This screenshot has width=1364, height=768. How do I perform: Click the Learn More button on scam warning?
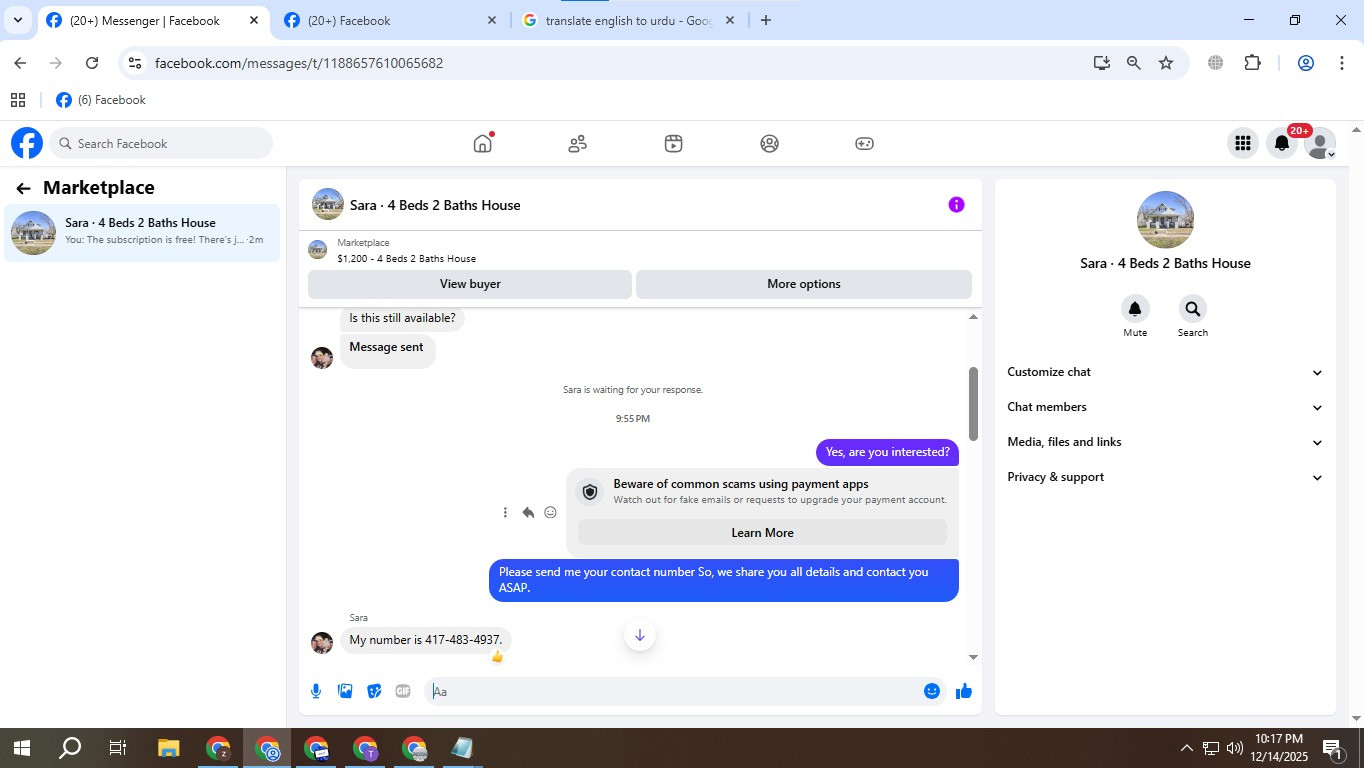[x=762, y=533]
